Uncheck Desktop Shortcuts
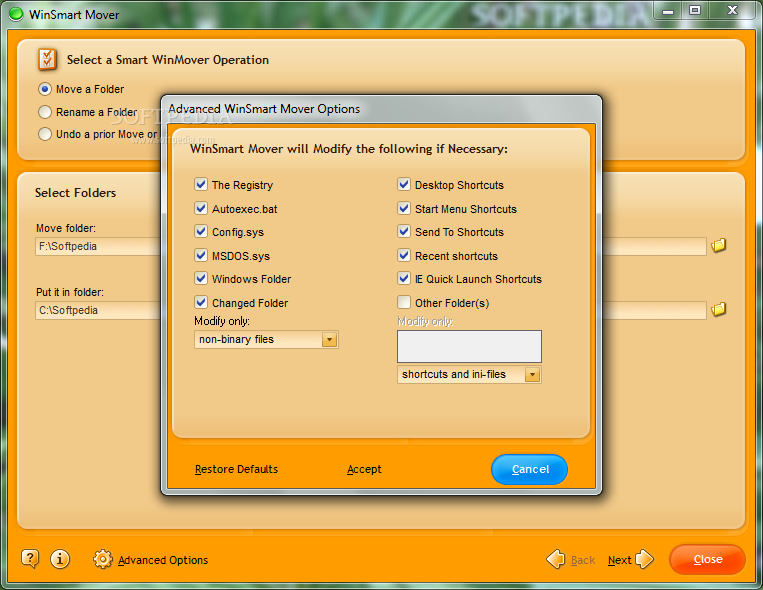This screenshot has width=763, height=590. [x=403, y=184]
